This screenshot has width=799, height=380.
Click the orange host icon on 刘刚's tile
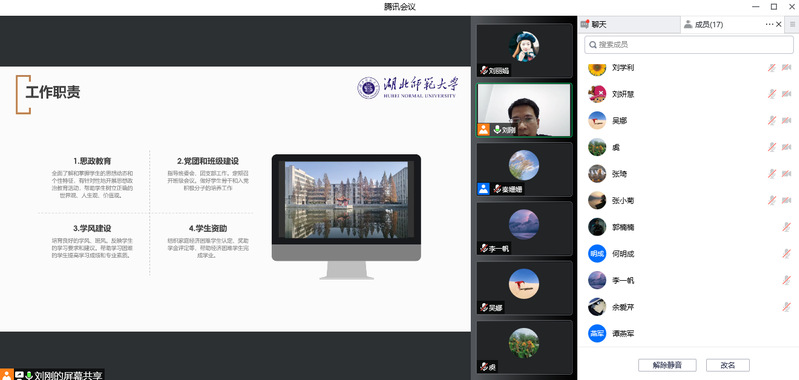(484, 129)
